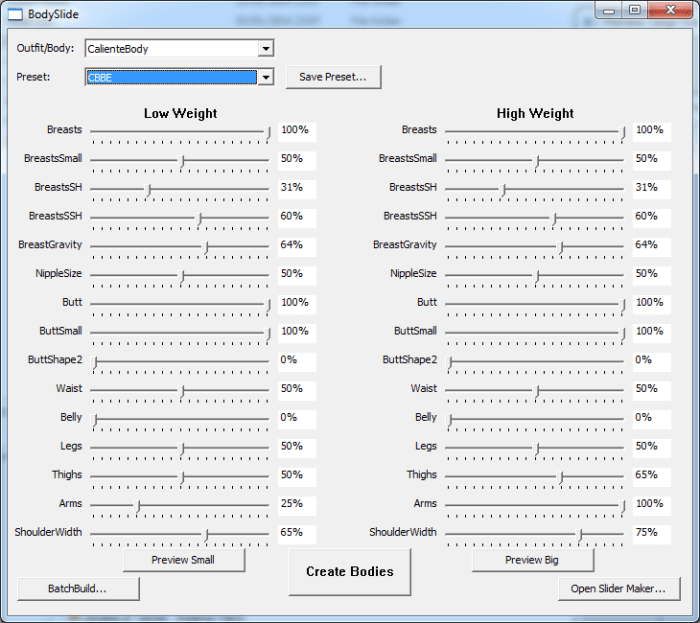This screenshot has width=700, height=623.
Task: Click the Preview Small button
Action: point(183,560)
